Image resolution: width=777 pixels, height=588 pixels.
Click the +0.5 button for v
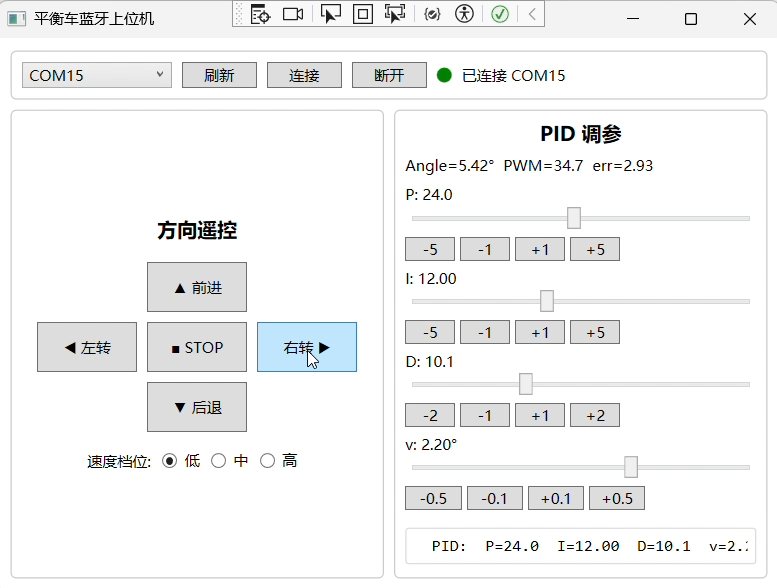click(x=617, y=498)
